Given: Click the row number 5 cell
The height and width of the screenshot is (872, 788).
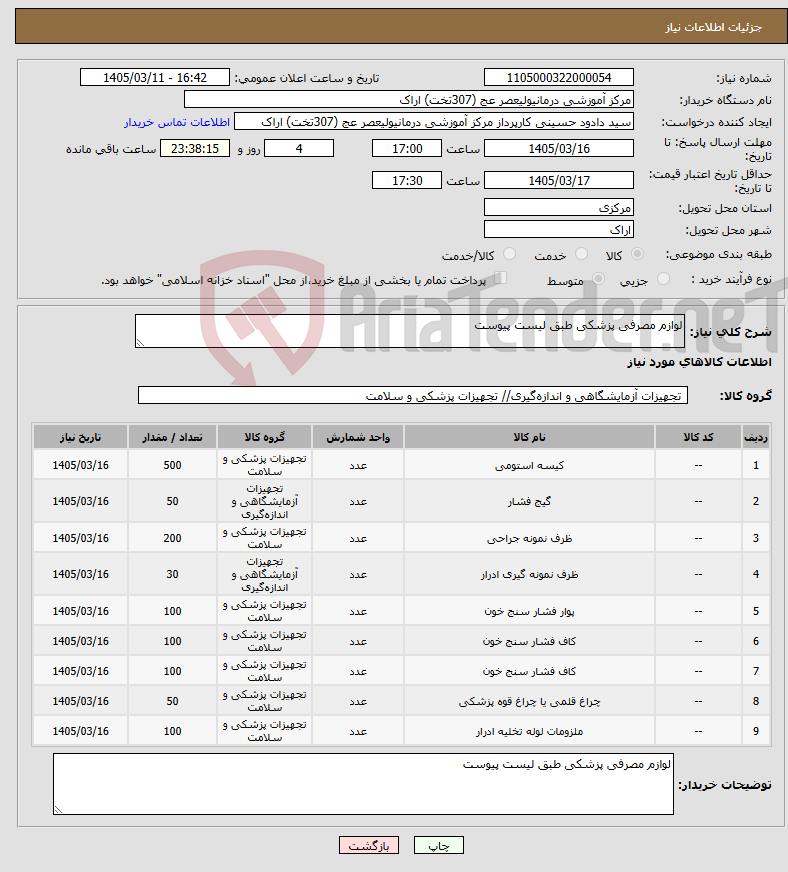Looking at the screenshot, I should click(x=756, y=611).
